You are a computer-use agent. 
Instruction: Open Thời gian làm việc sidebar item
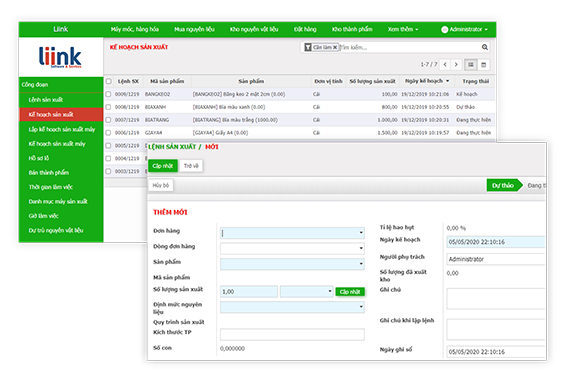[x=61, y=187]
